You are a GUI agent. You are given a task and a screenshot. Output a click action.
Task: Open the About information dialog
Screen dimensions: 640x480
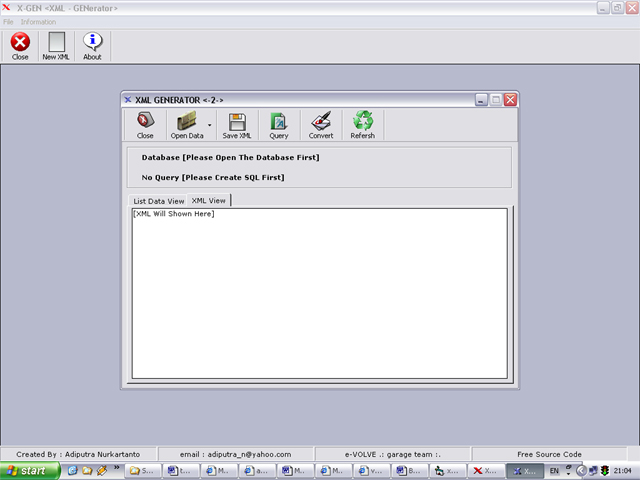pos(92,44)
